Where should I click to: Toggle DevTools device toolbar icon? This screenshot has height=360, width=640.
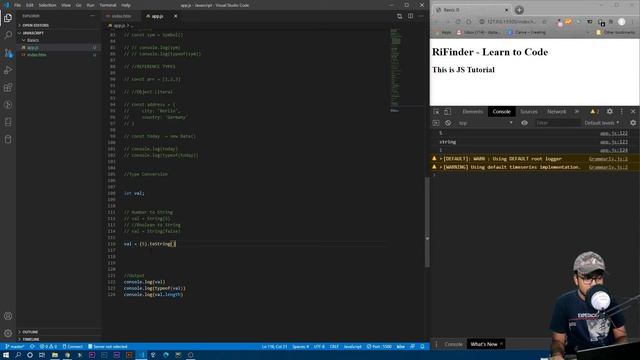click(x=447, y=111)
